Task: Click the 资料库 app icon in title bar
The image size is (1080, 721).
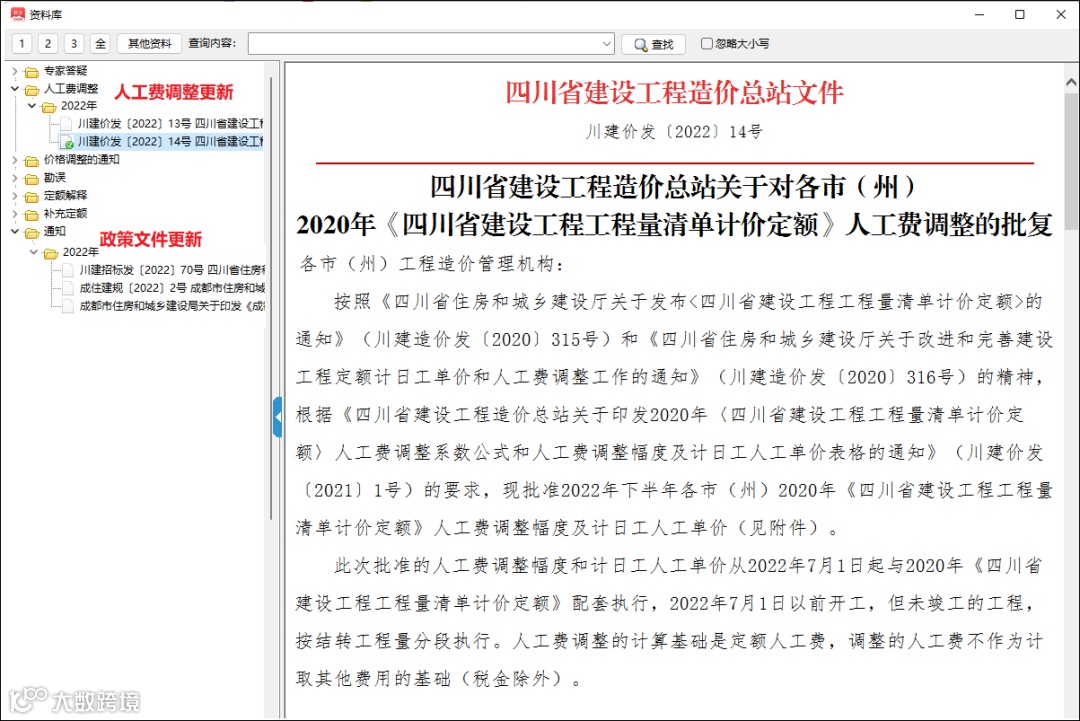Action: point(17,14)
